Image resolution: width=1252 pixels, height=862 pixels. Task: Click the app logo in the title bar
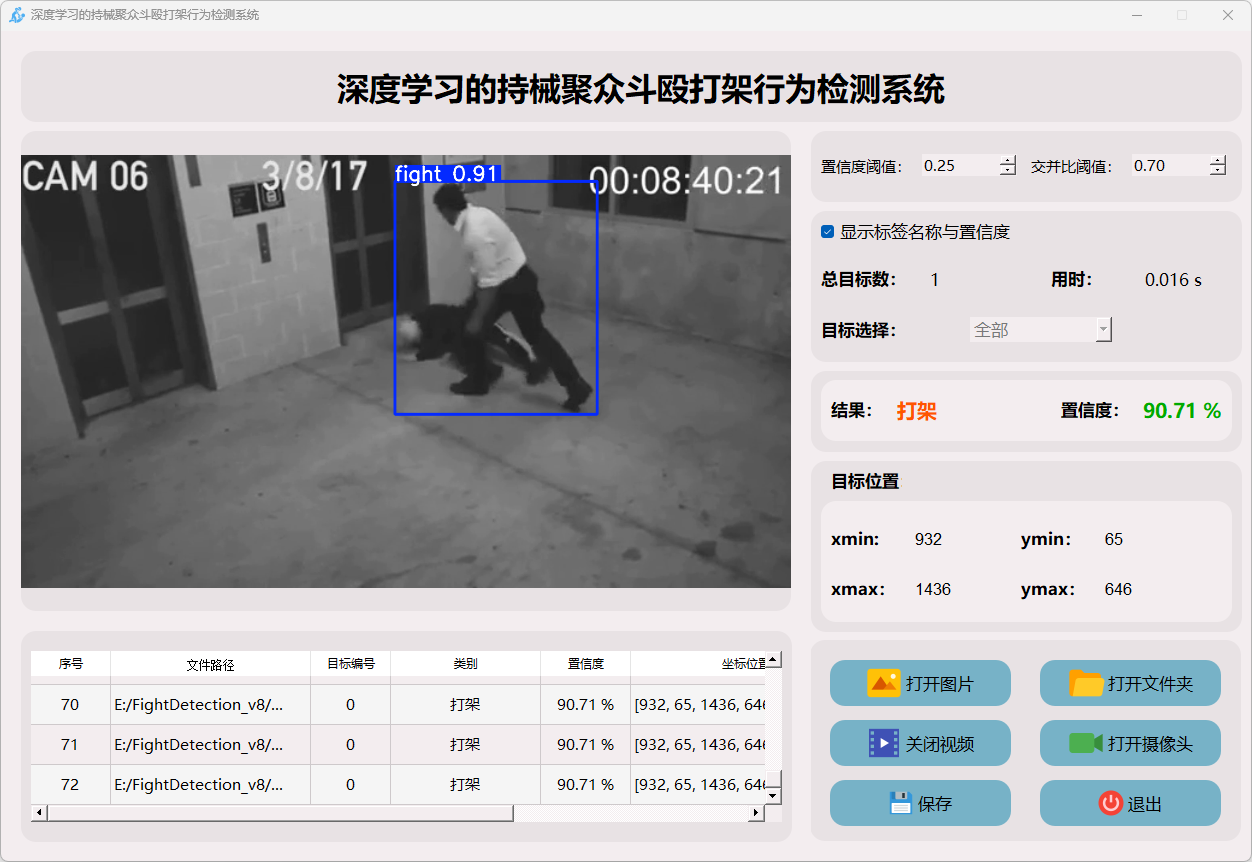click(16, 15)
